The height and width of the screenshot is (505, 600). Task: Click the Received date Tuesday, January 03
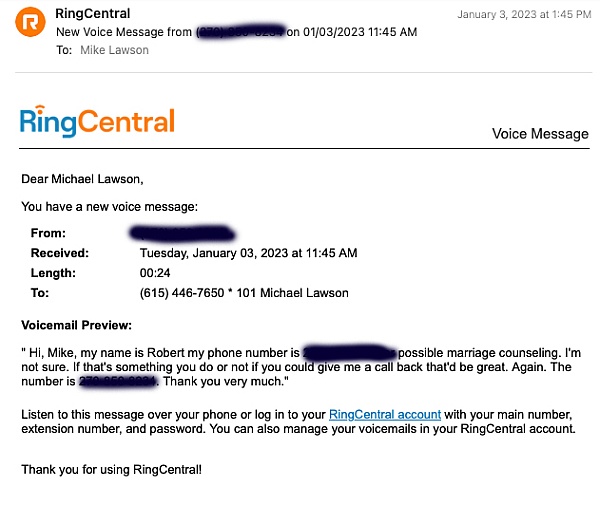248,253
